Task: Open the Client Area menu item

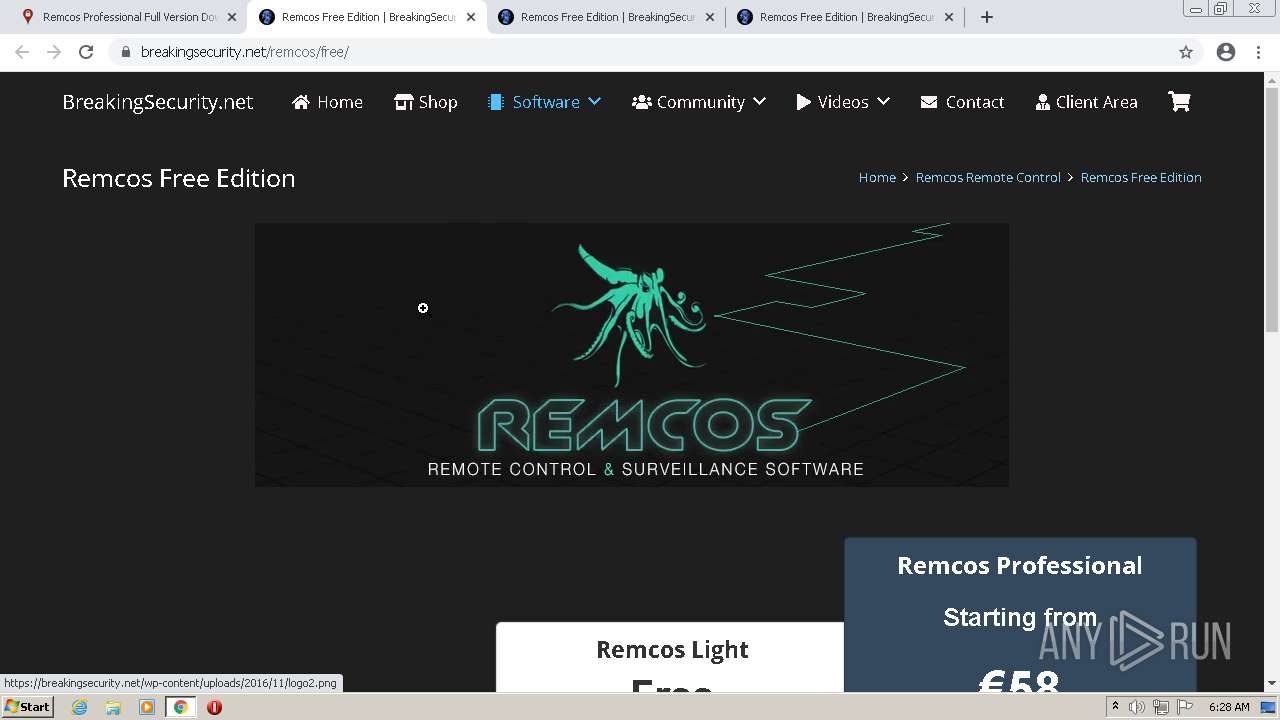Action: point(1086,102)
